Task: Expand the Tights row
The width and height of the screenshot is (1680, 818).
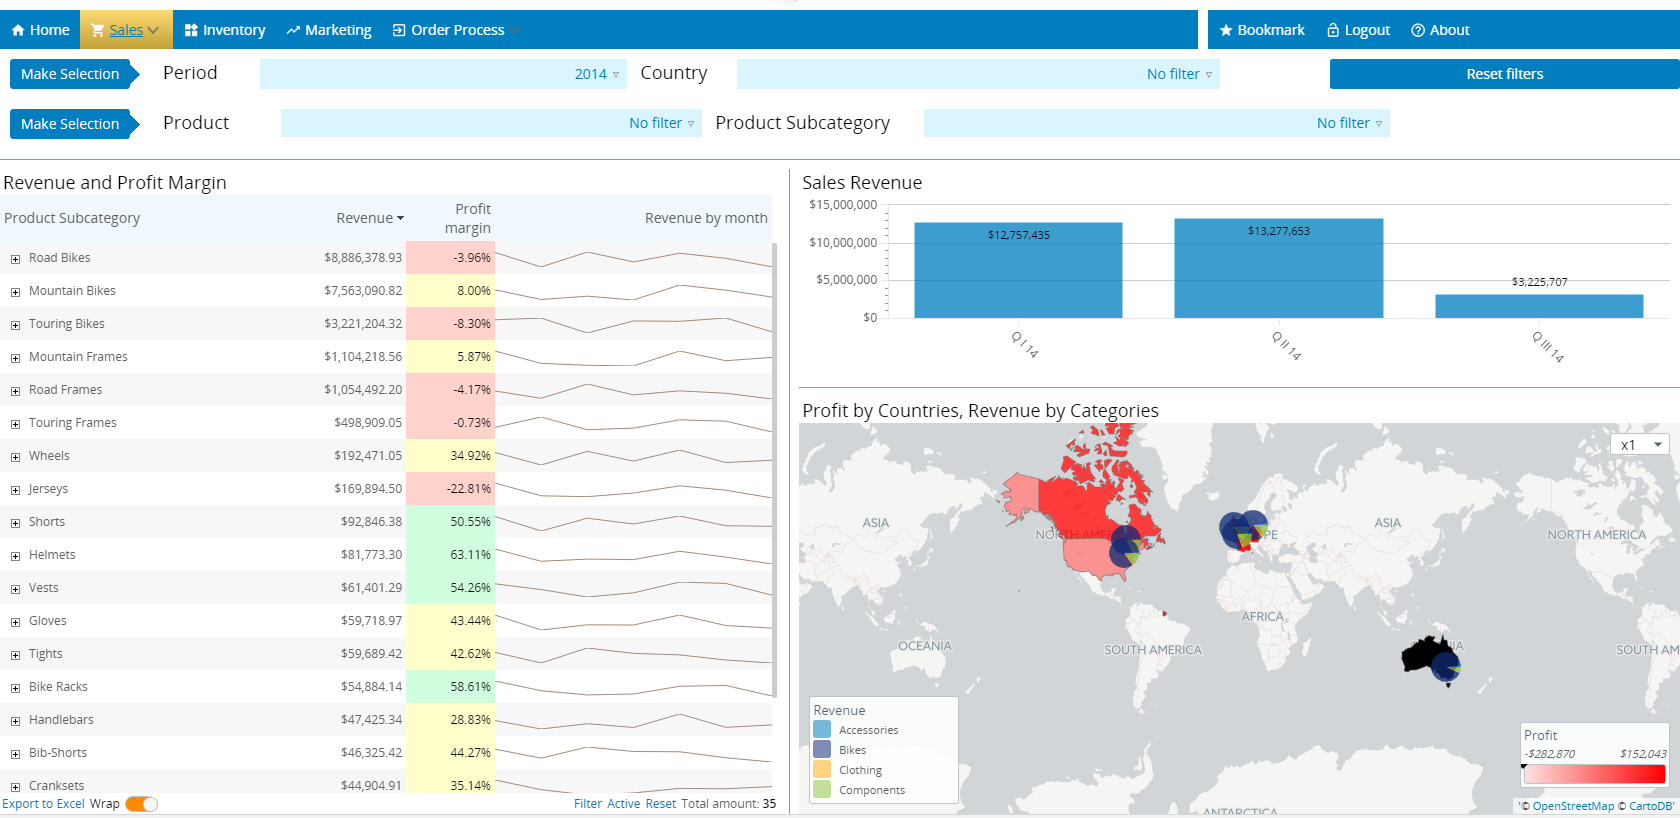Action: (15, 655)
